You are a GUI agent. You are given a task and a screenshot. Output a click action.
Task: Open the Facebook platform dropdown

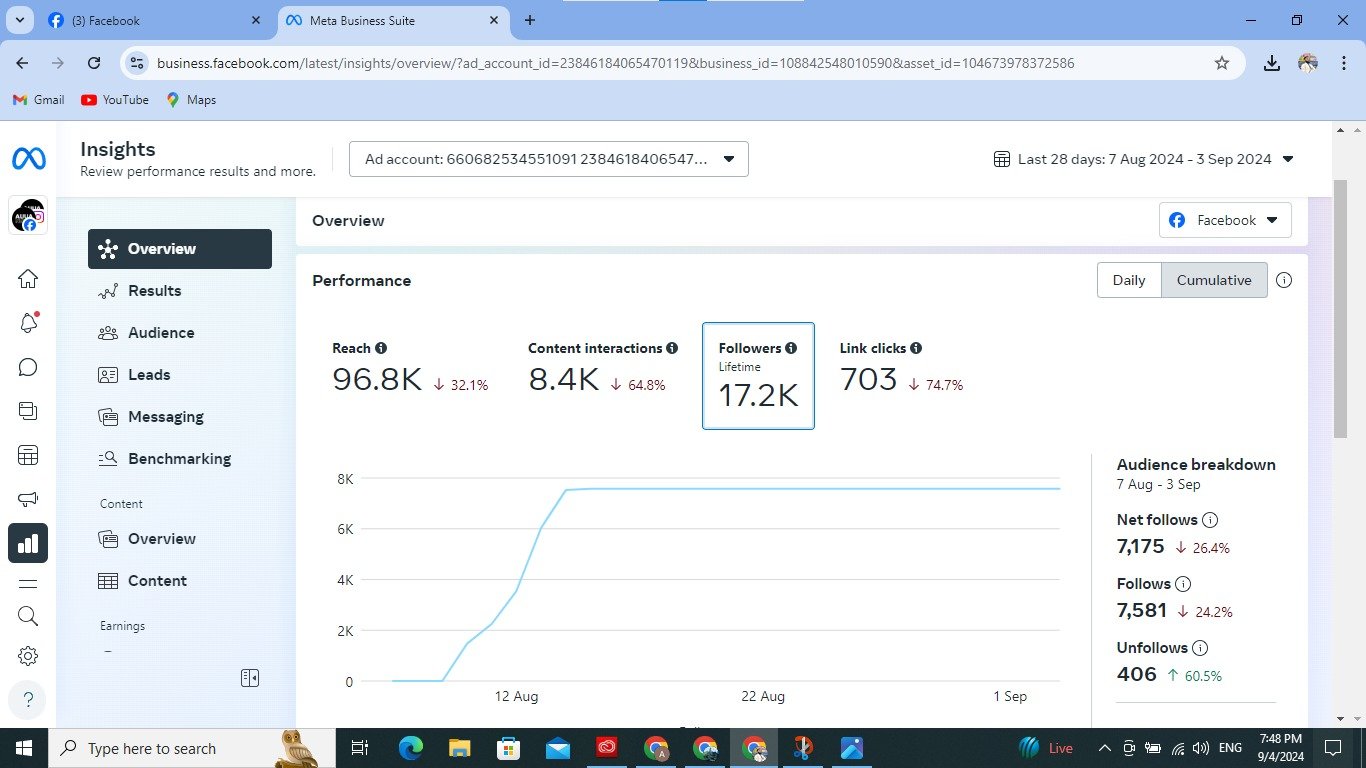coord(1225,220)
